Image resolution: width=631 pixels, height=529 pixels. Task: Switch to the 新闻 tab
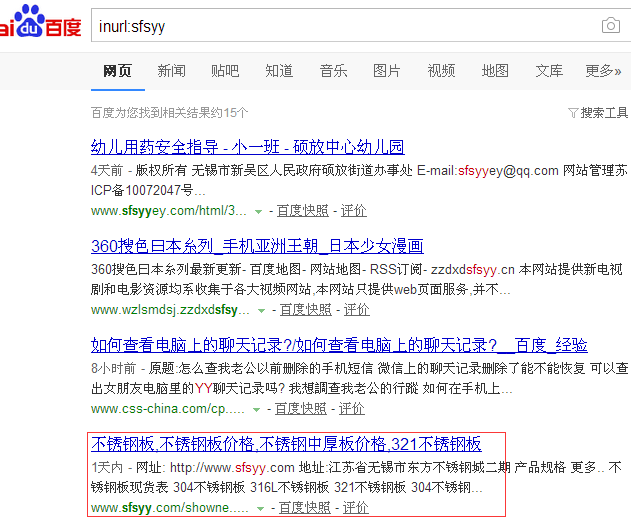[171, 71]
